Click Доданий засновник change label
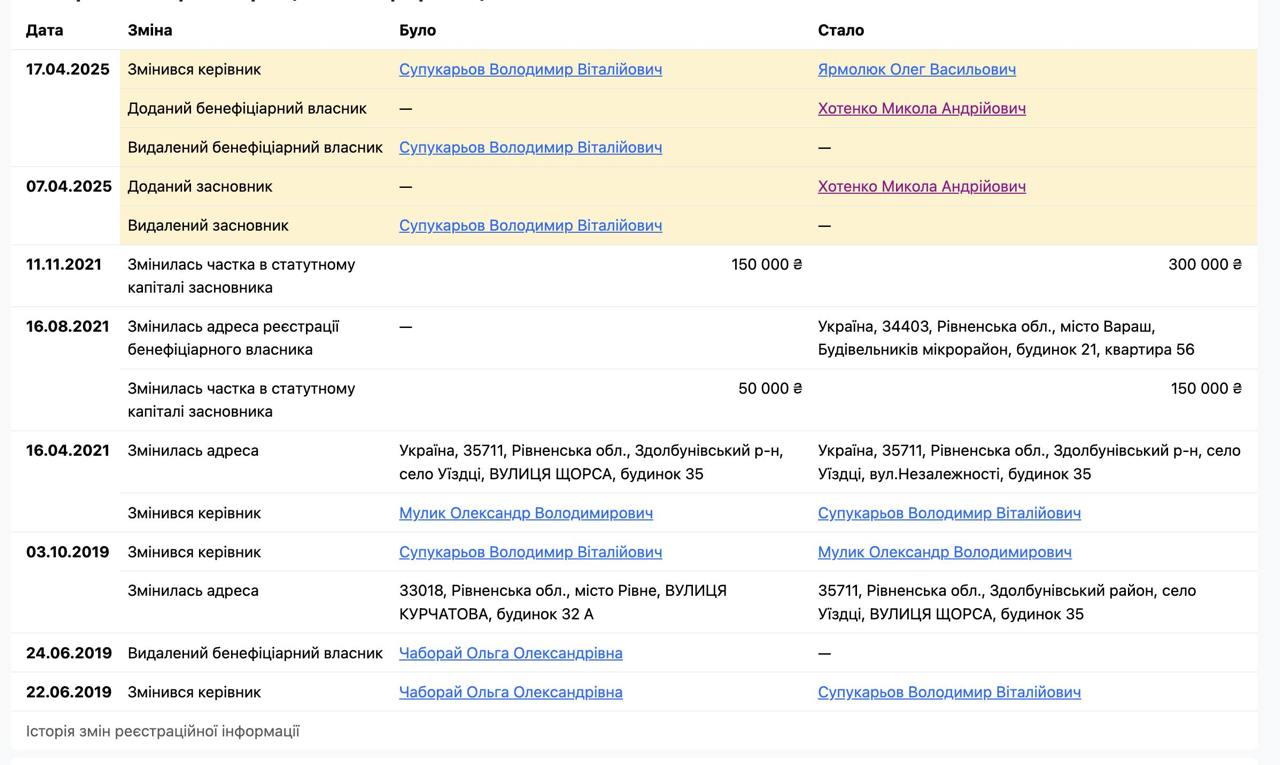The width and height of the screenshot is (1280, 765). pyautogui.click(x=200, y=186)
